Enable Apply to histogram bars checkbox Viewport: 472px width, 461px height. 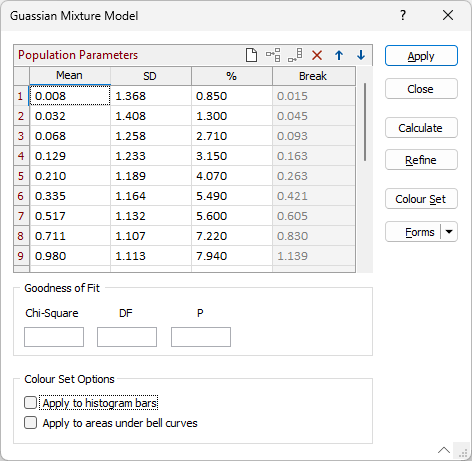coord(30,403)
